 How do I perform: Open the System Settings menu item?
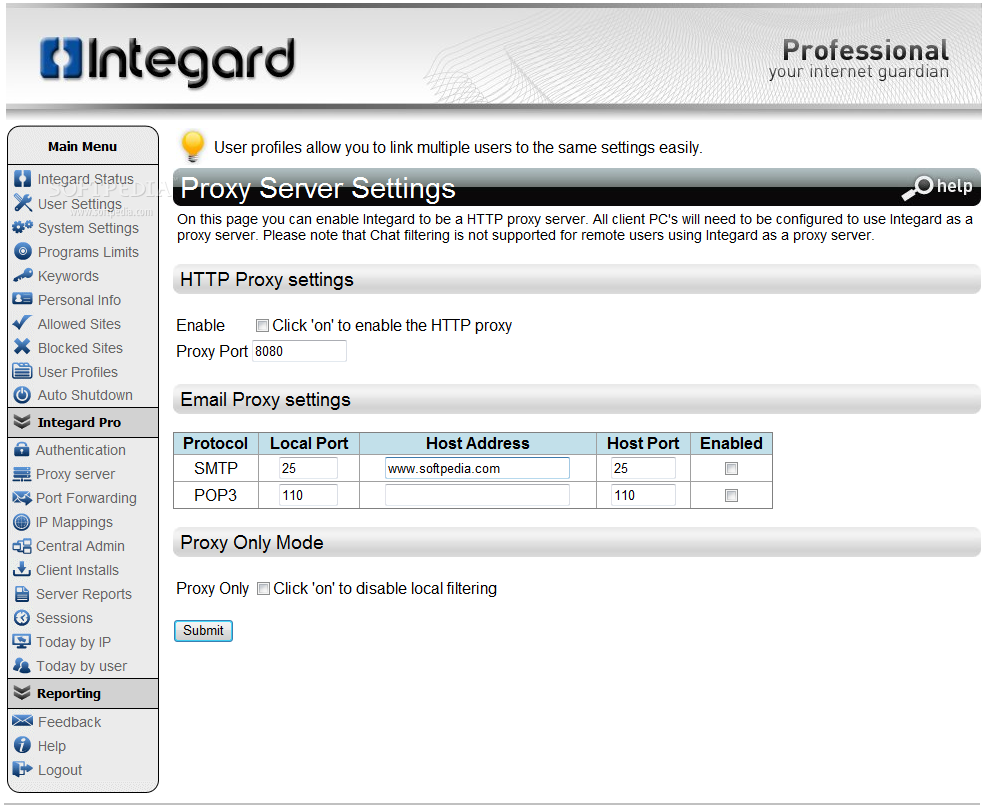(88, 228)
